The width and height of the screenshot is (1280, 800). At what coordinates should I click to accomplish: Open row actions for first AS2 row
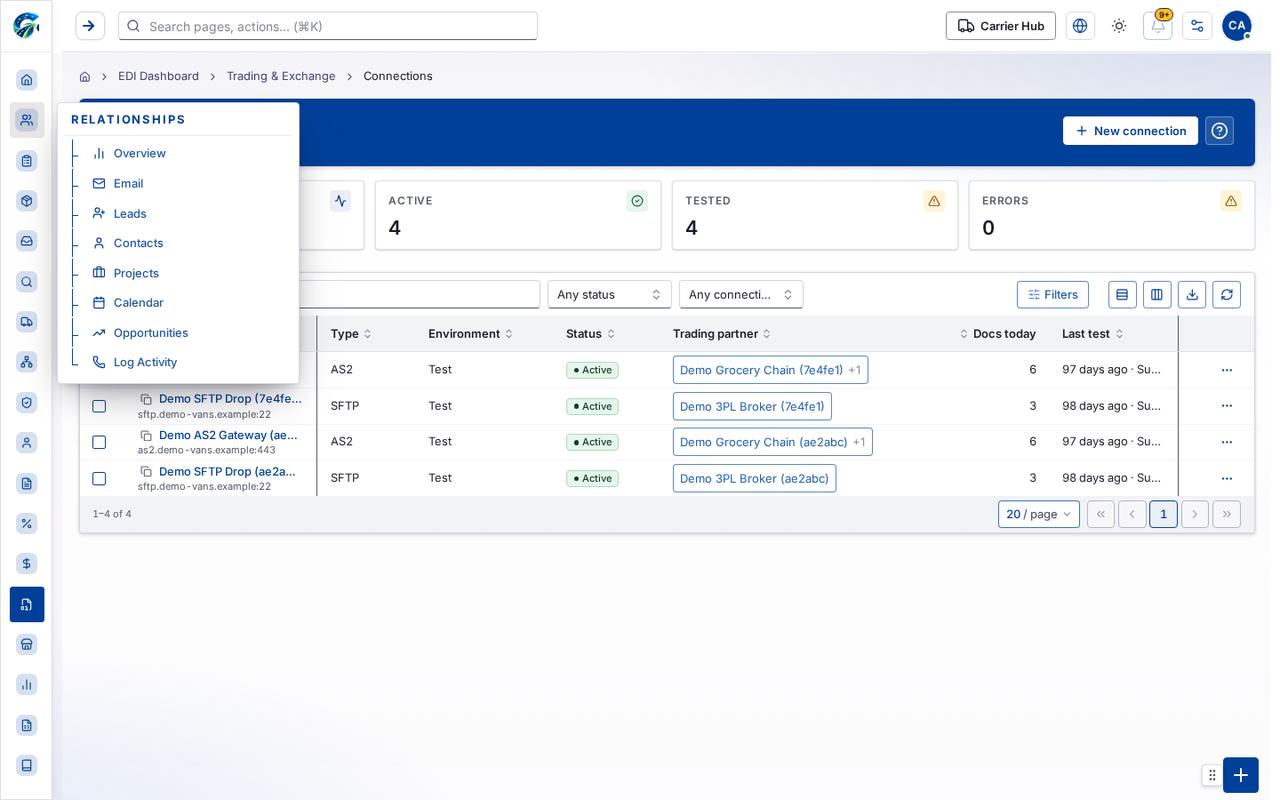point(1227,370)
